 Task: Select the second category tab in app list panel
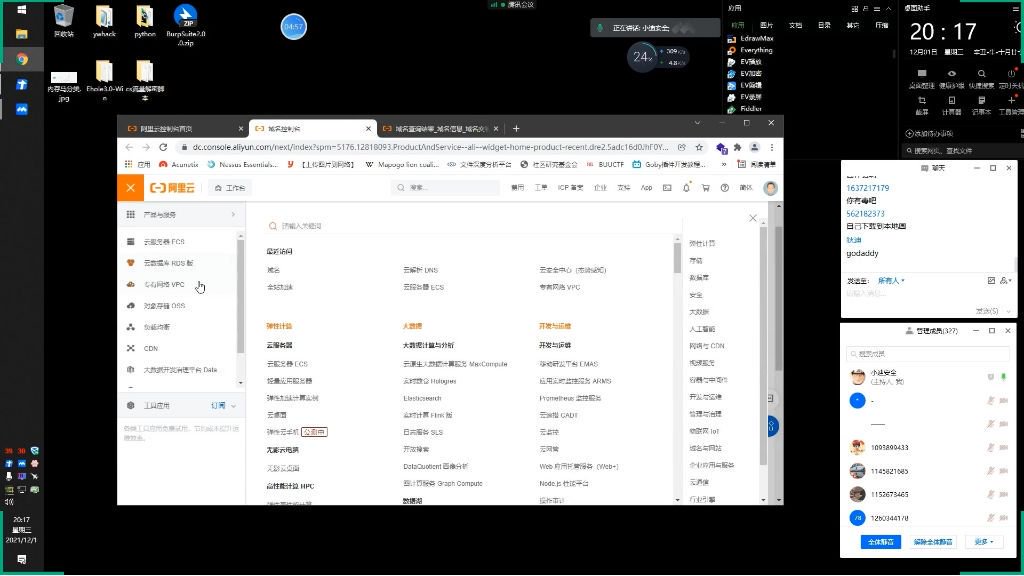tap(767, 25)
